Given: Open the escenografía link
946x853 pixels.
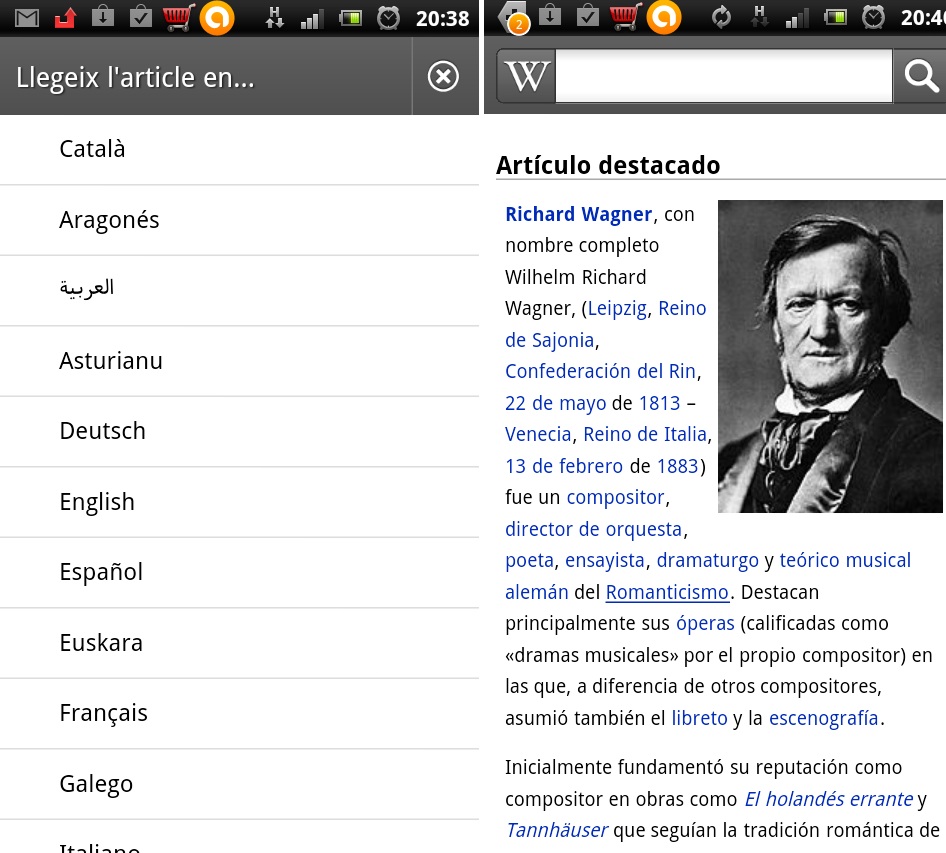Looking at the screenshot, I should (x=823, y=718).
